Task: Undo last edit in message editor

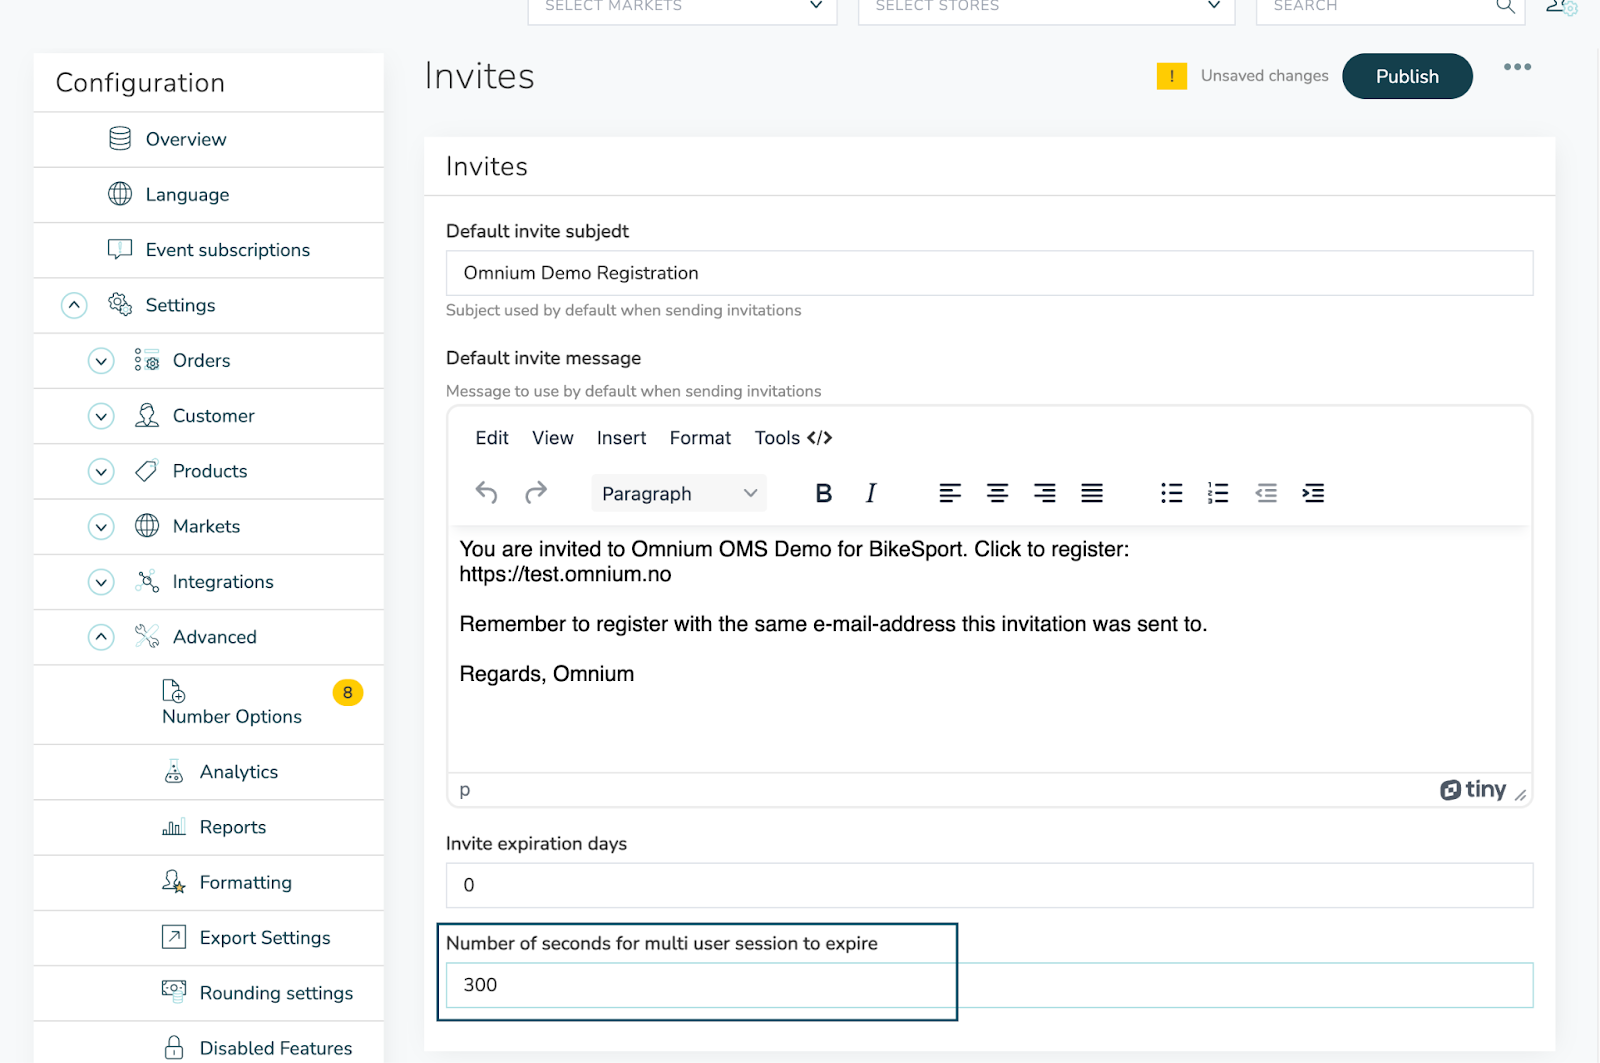Action: [487, 492]
